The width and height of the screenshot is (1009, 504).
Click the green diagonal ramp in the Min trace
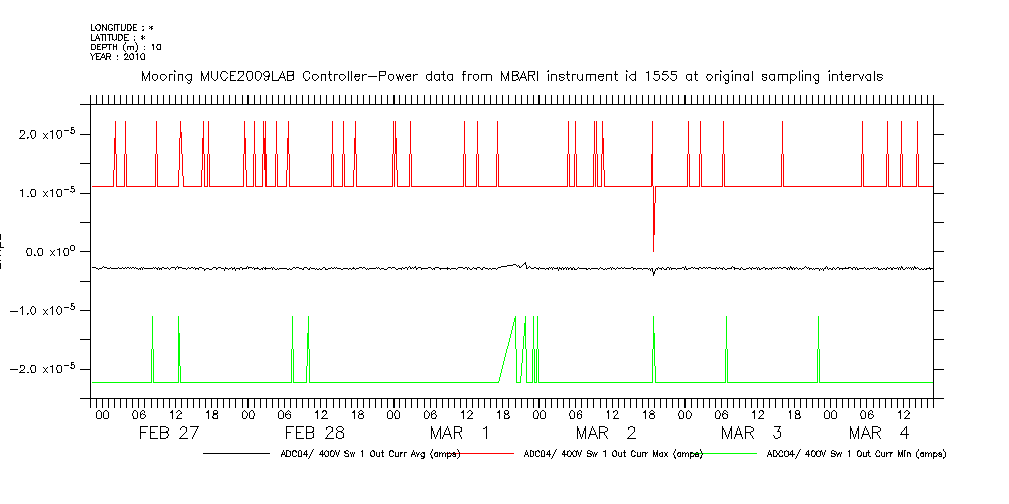coord(507,350)
